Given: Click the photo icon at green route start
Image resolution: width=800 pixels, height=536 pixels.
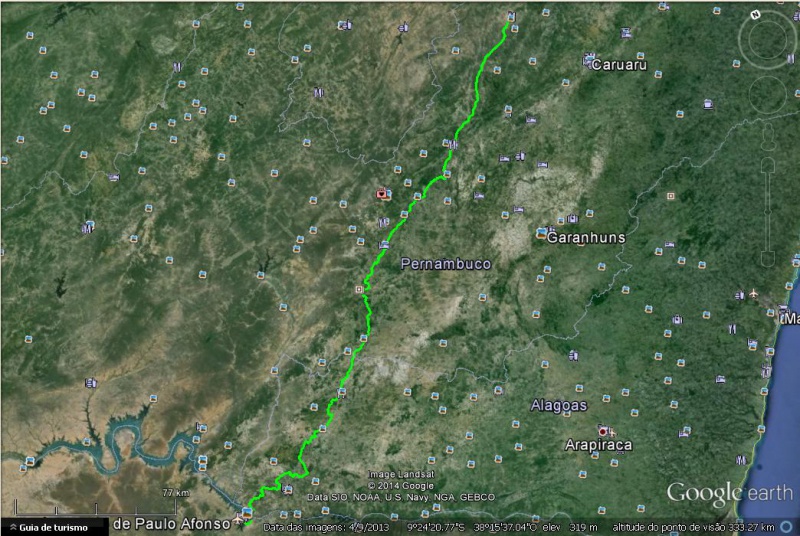Looking at the screenshot, I should (x=247, y=512).
